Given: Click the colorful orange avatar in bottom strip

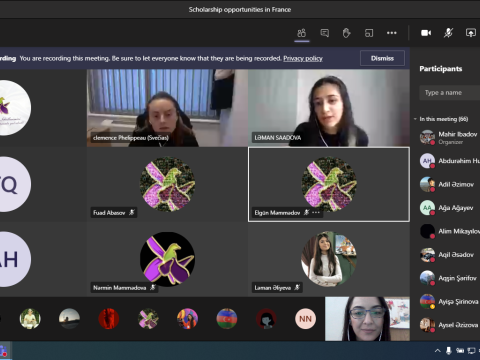Looking at the screenshot, I should pyautogui.click(x=187, y=319).
